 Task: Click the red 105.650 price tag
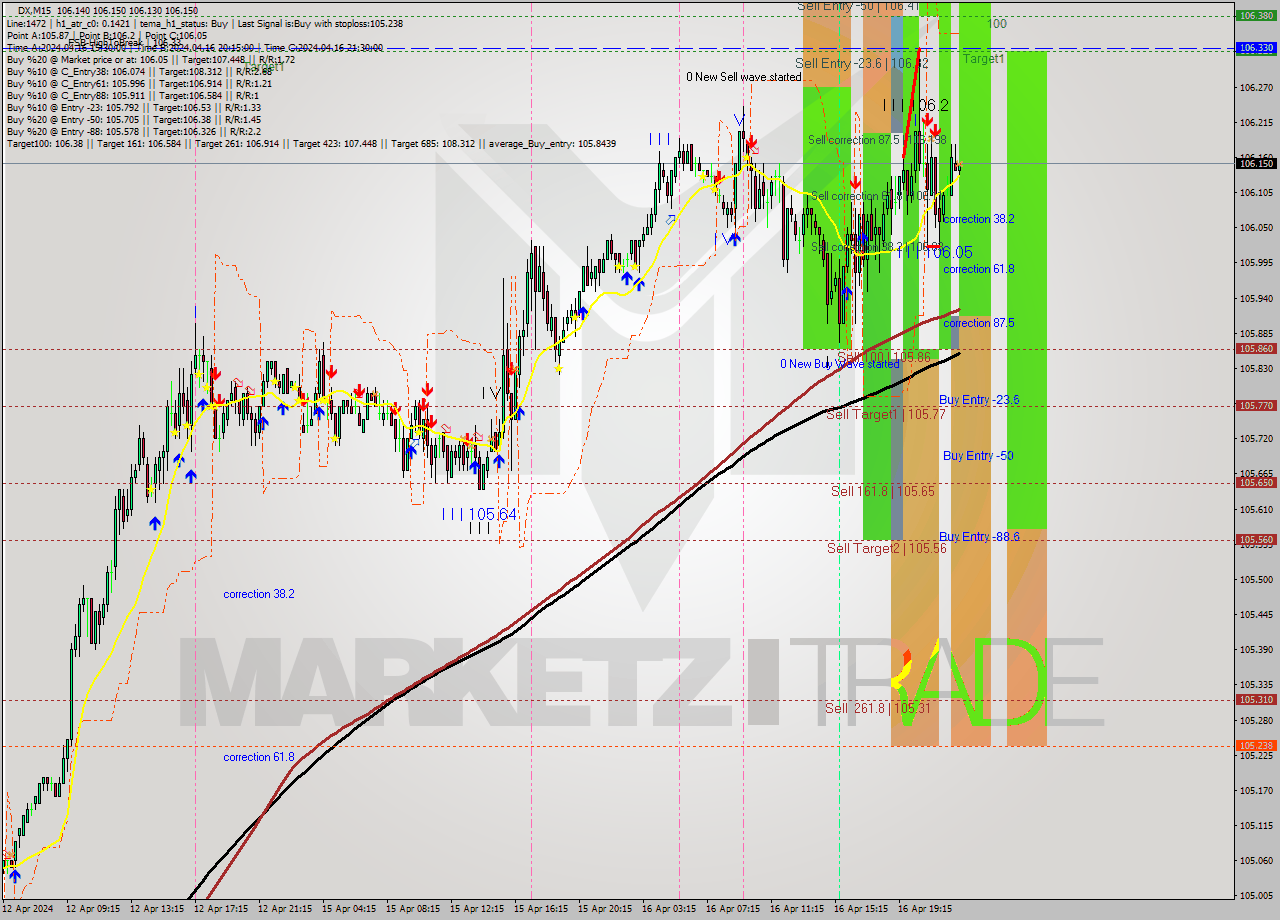pos(1256,482)
